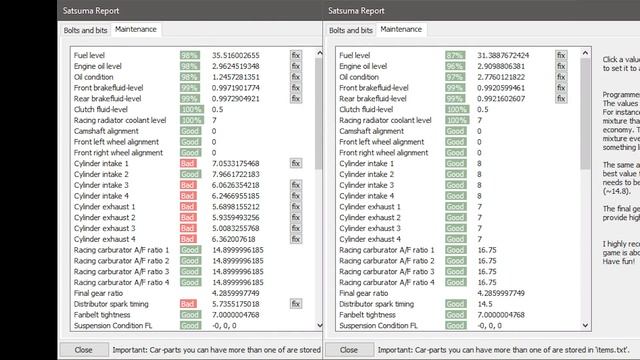Click fix for Cylinder exhaust 4 in left window

pos(296,239)
